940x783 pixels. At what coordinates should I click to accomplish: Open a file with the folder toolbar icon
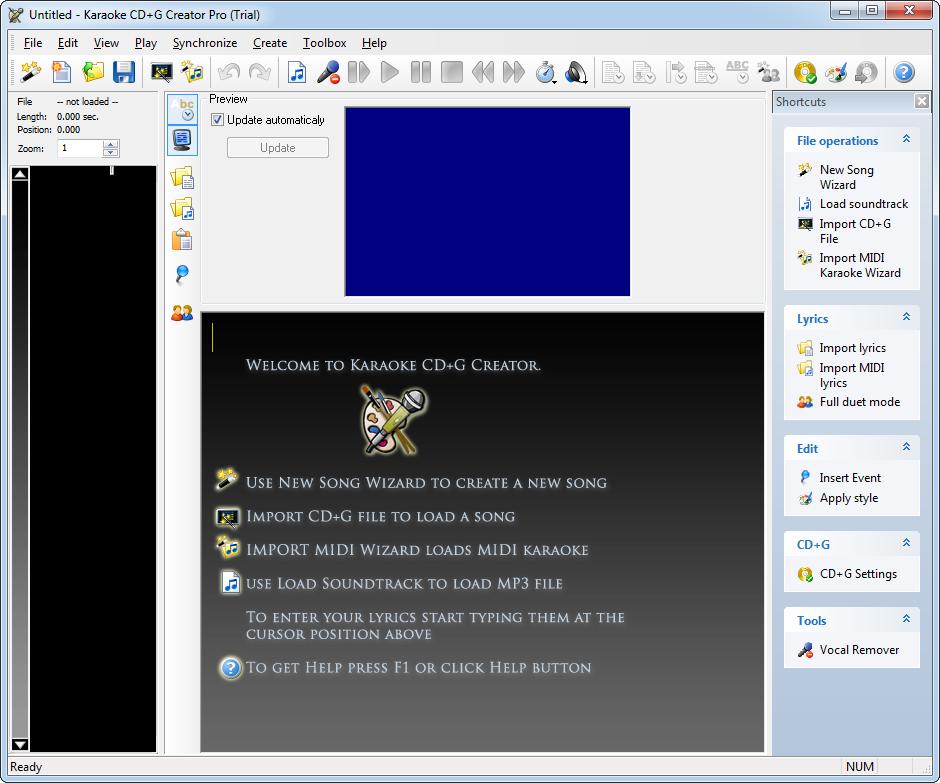click(x=93, y=73)
